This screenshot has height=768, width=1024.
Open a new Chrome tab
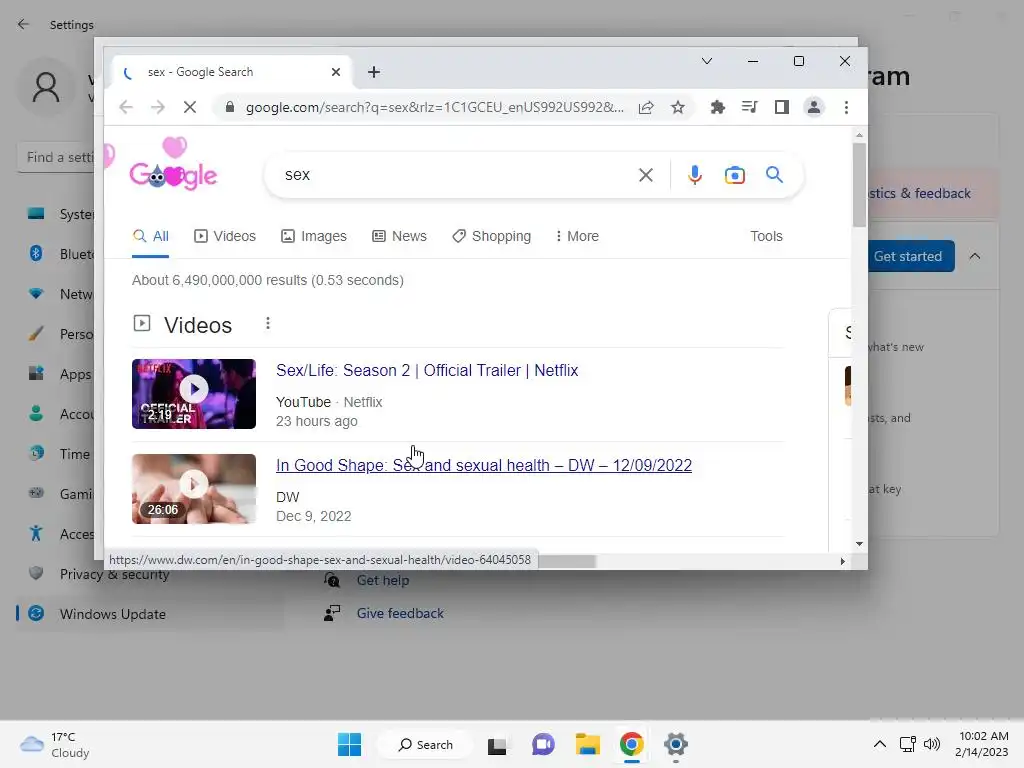click(x=374, y=72)
